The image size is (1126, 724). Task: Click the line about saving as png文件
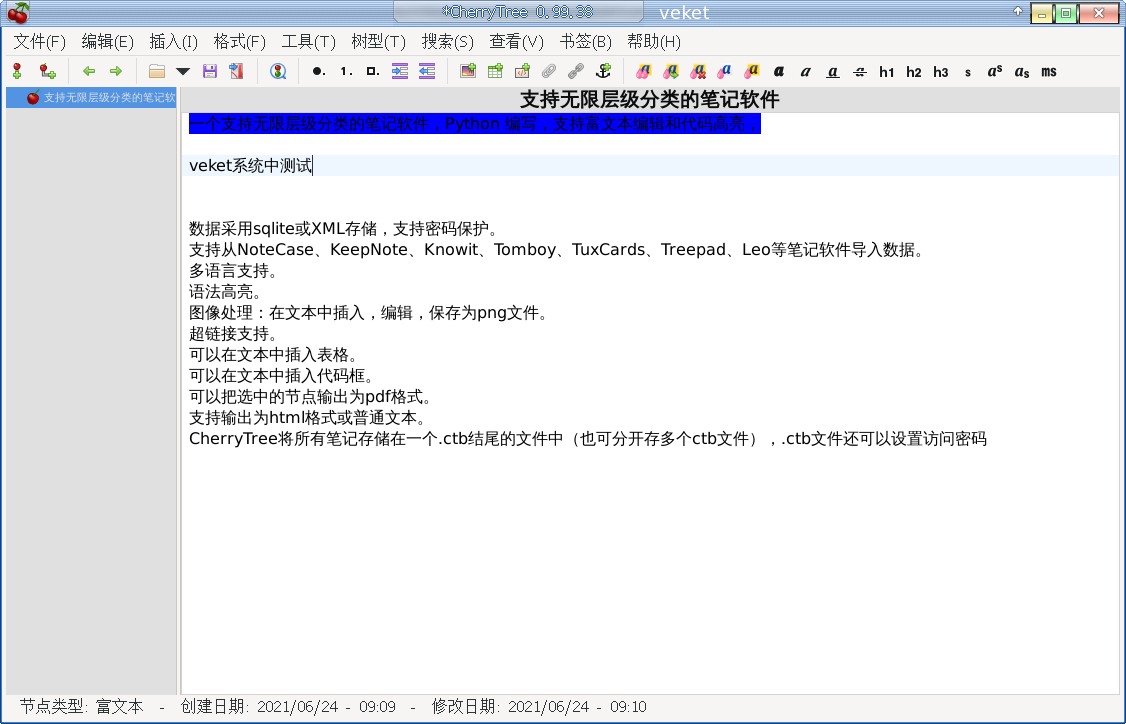click(x=369, y=313)
